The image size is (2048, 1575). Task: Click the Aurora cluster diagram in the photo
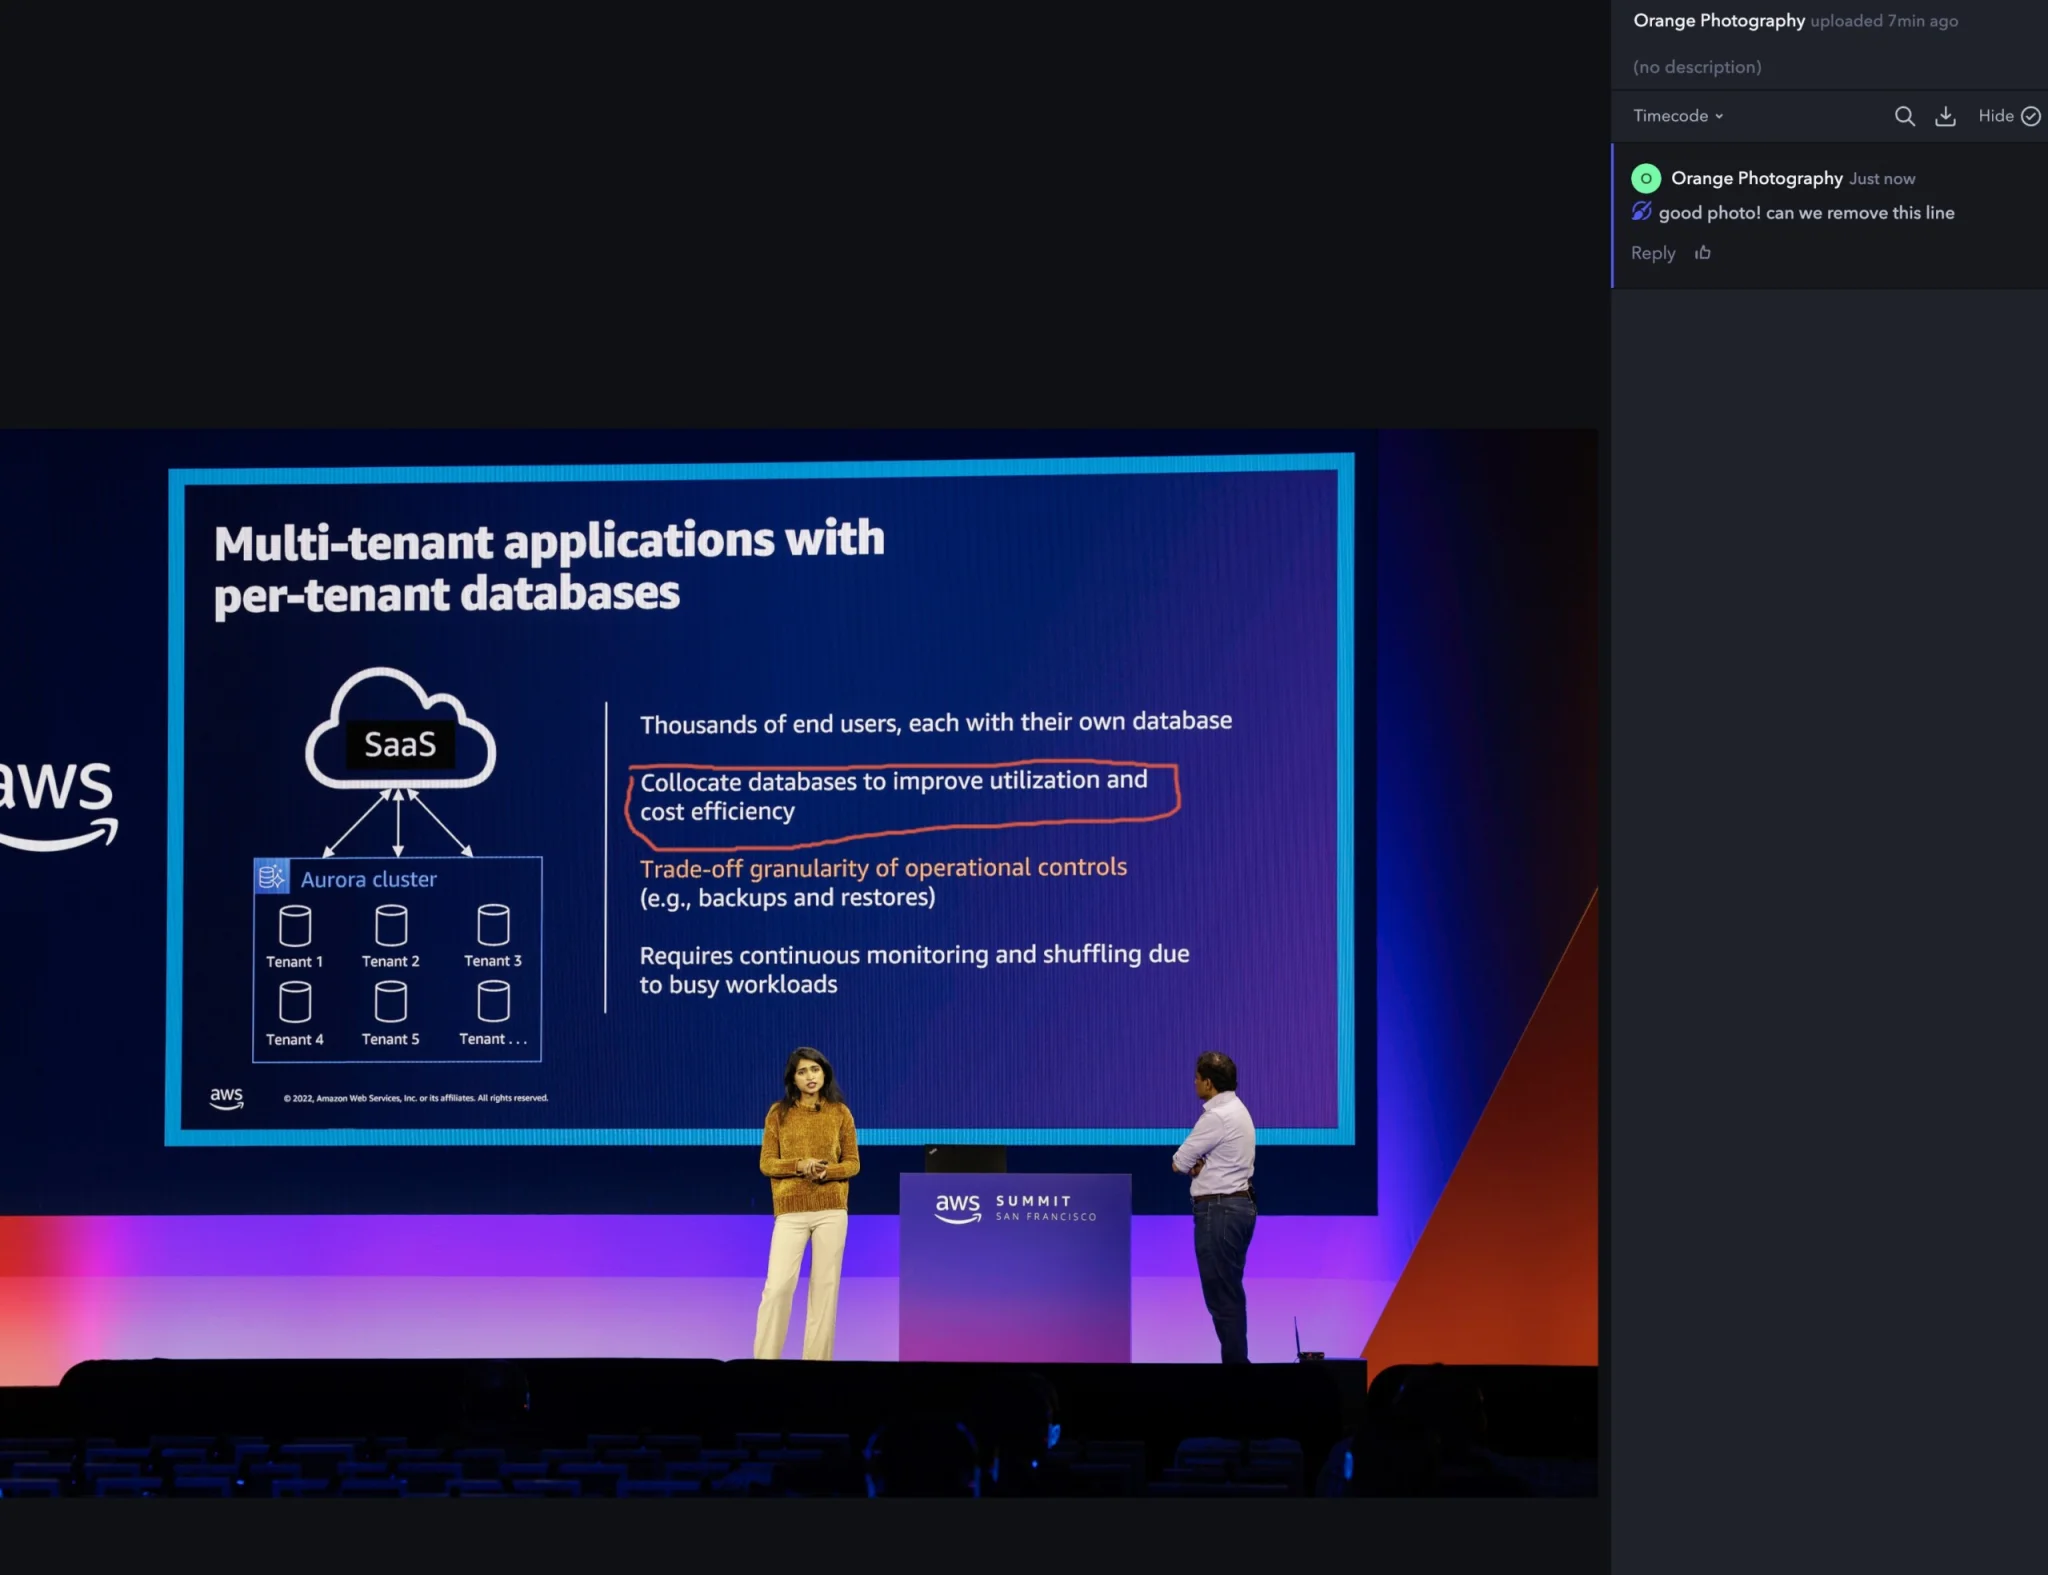[397, 960]
